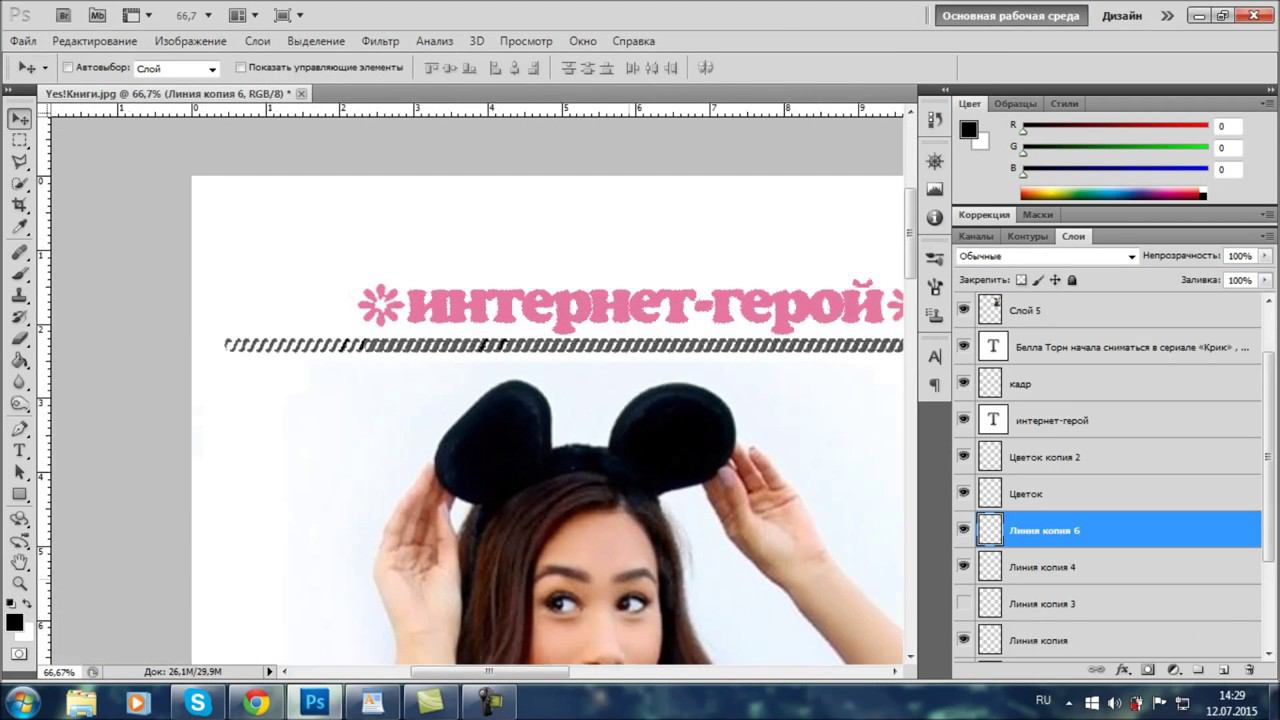Select the Quick Selection tool
The image size is (1280, 720).
pos(19,183)
